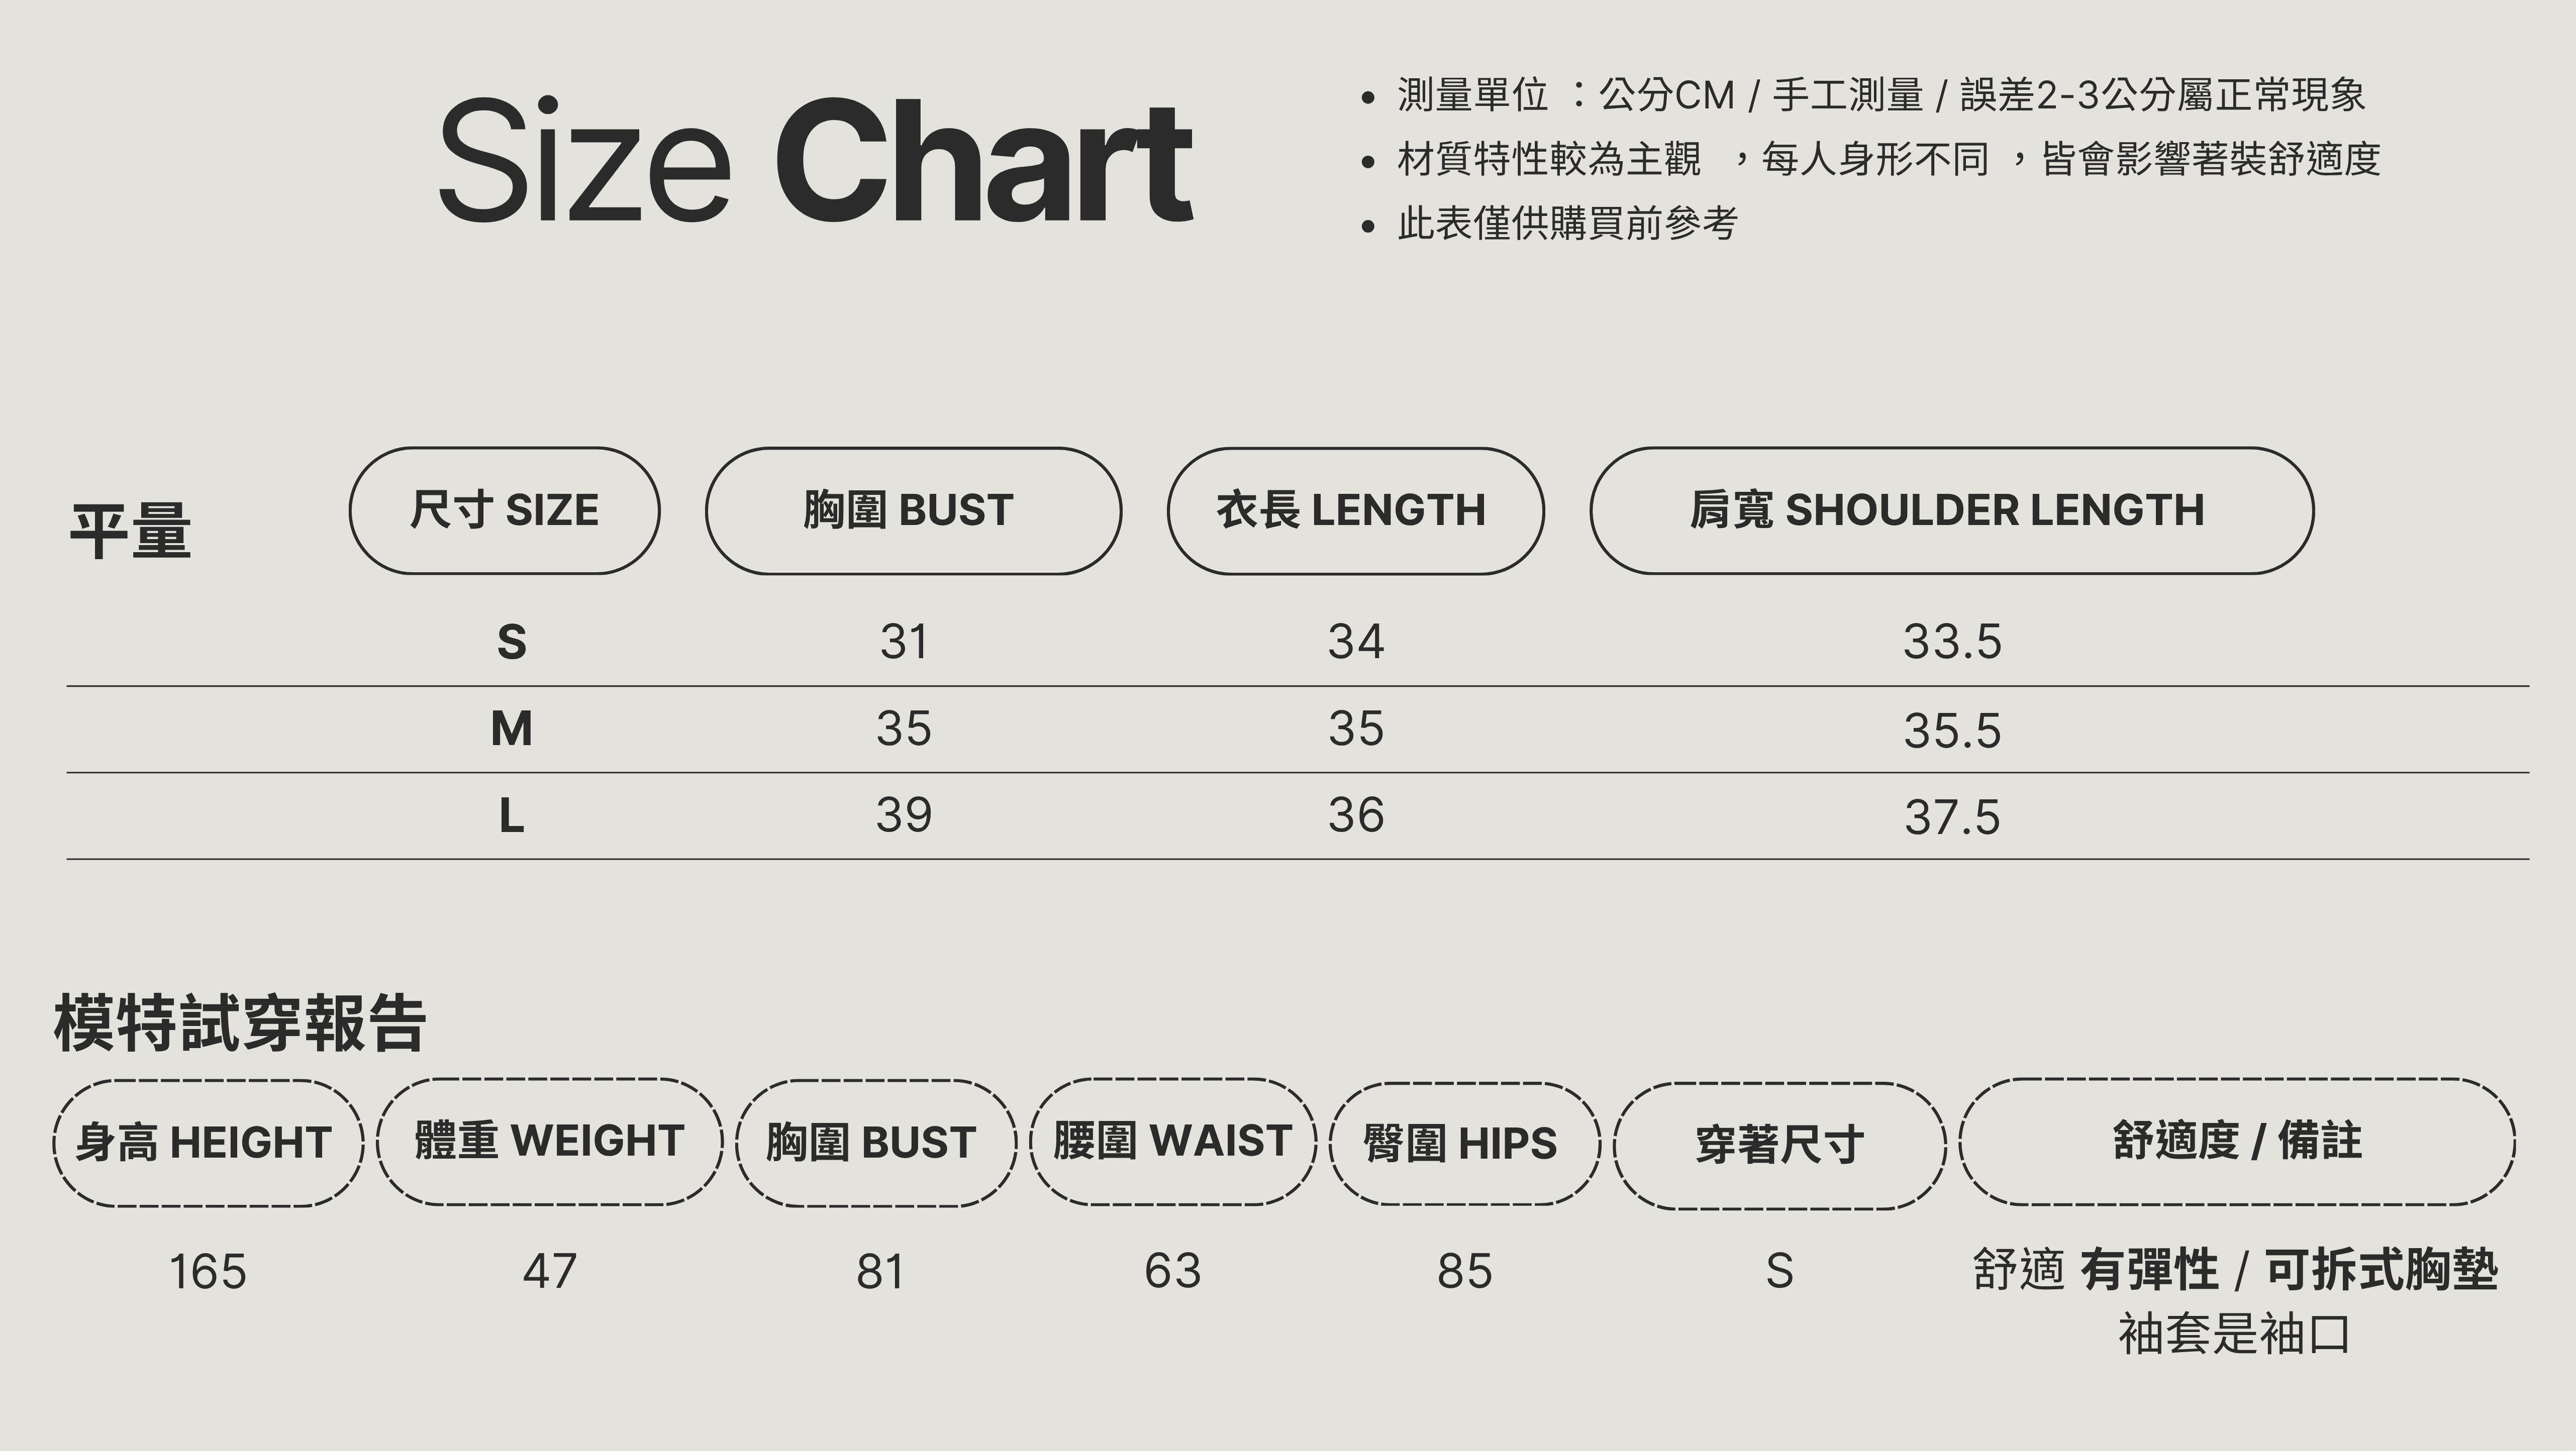Click the solid-outlined 胸圍 BUST header pill
The image size is (2576, 1451).
click(x=912, y=511)
